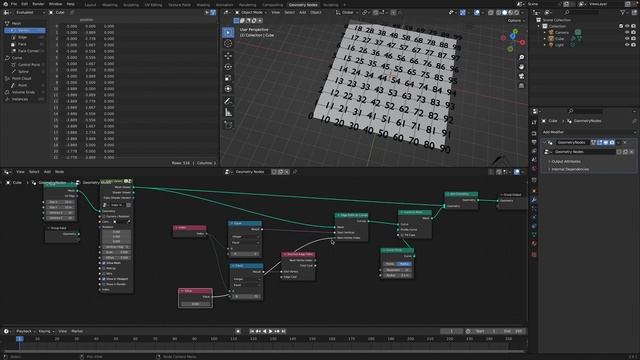
Task: Select the Move tool in viewport toolbar
Action: coord(228,56)
